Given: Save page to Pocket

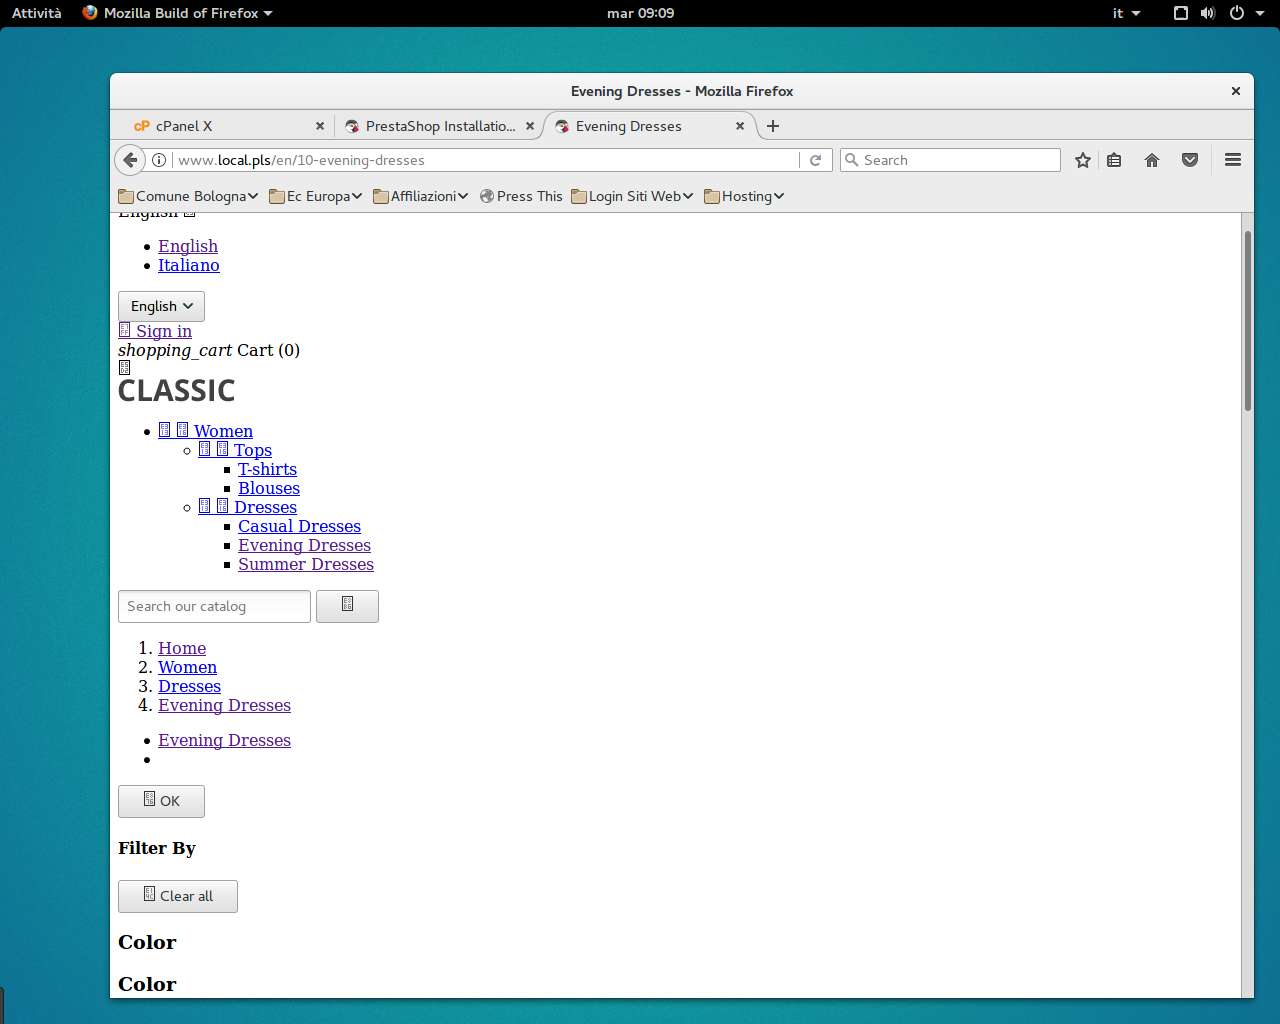Looking at the screenshot, I should point(1190,160).
